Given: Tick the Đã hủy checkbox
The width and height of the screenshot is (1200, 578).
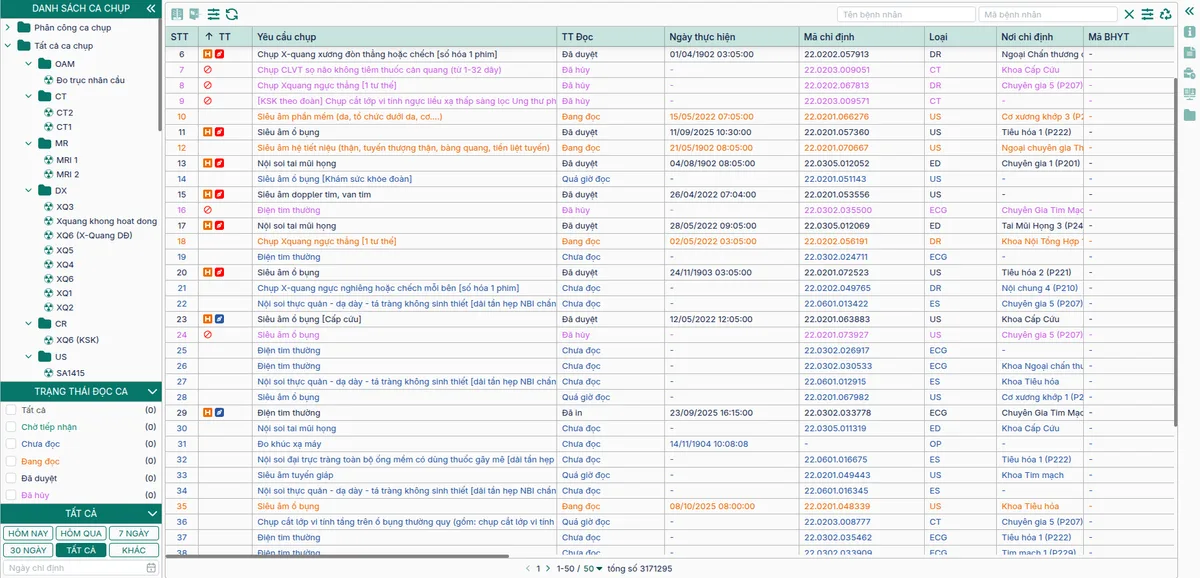Looking at the screenshot, I should [10, 495].
